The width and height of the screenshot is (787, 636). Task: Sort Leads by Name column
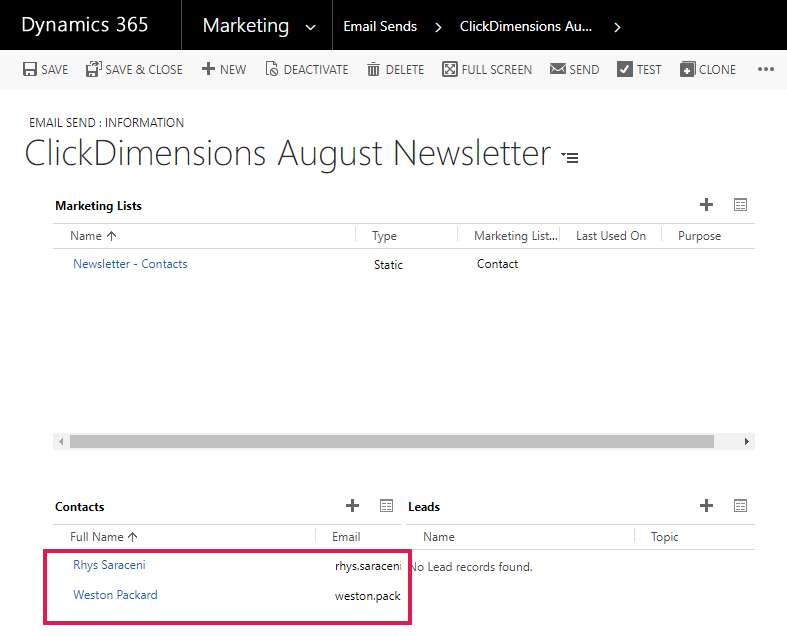pos(439,537)
